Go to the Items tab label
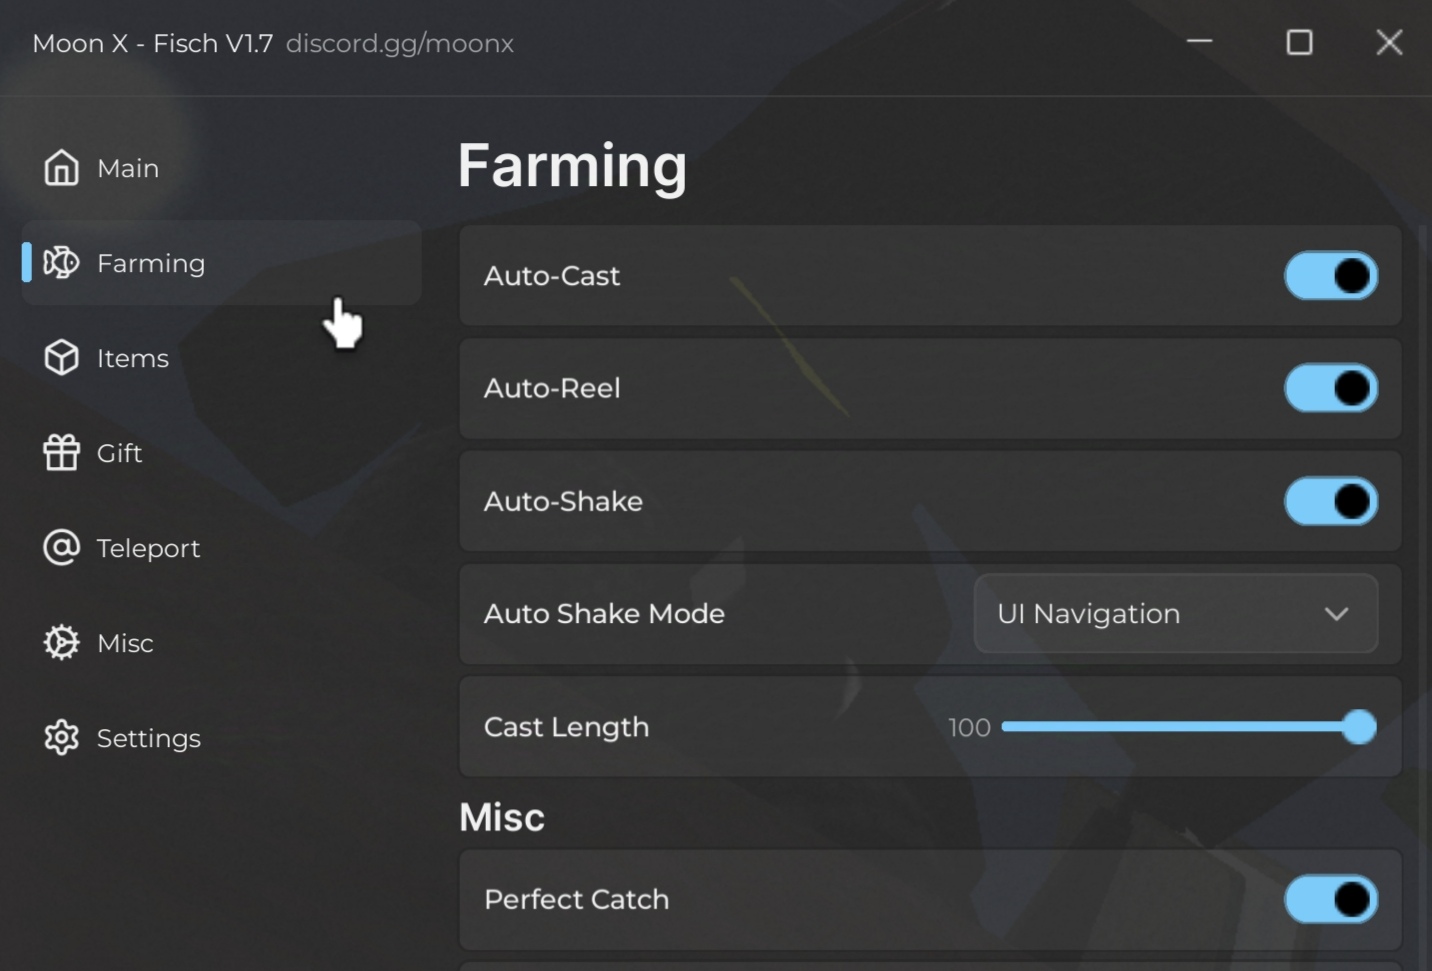This screenshot has height=971, width=1432. pyautogui.click(x=133, y=358)
